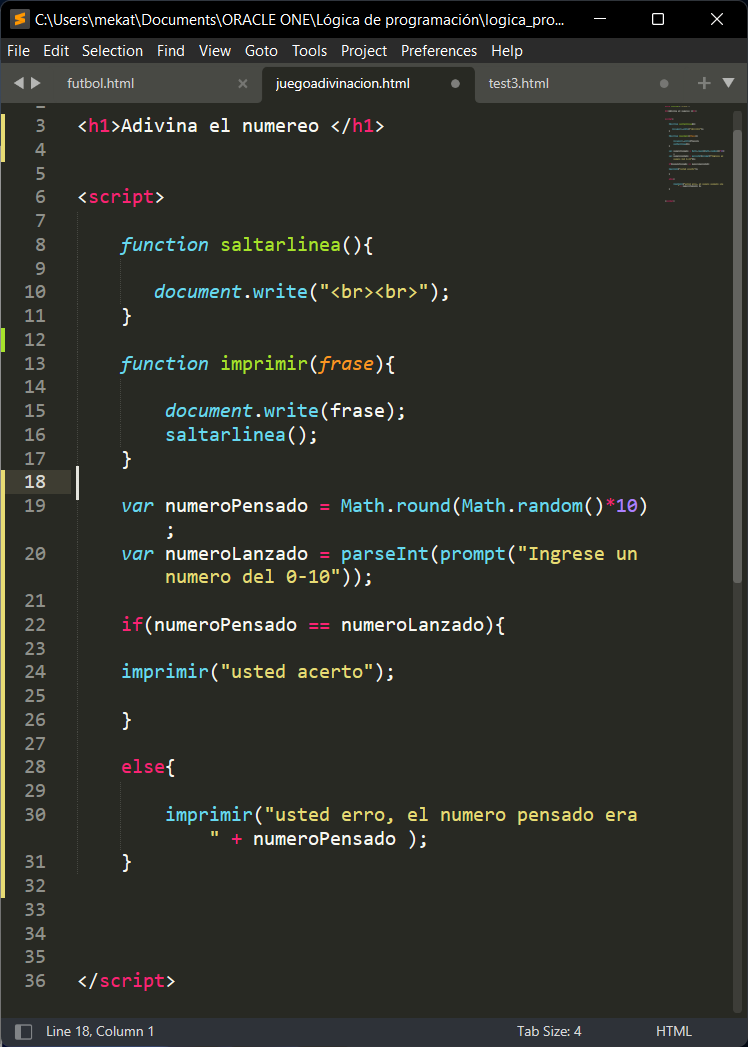
Task: Change Tab Size: 4 setting
Action: coord(549,1032)
